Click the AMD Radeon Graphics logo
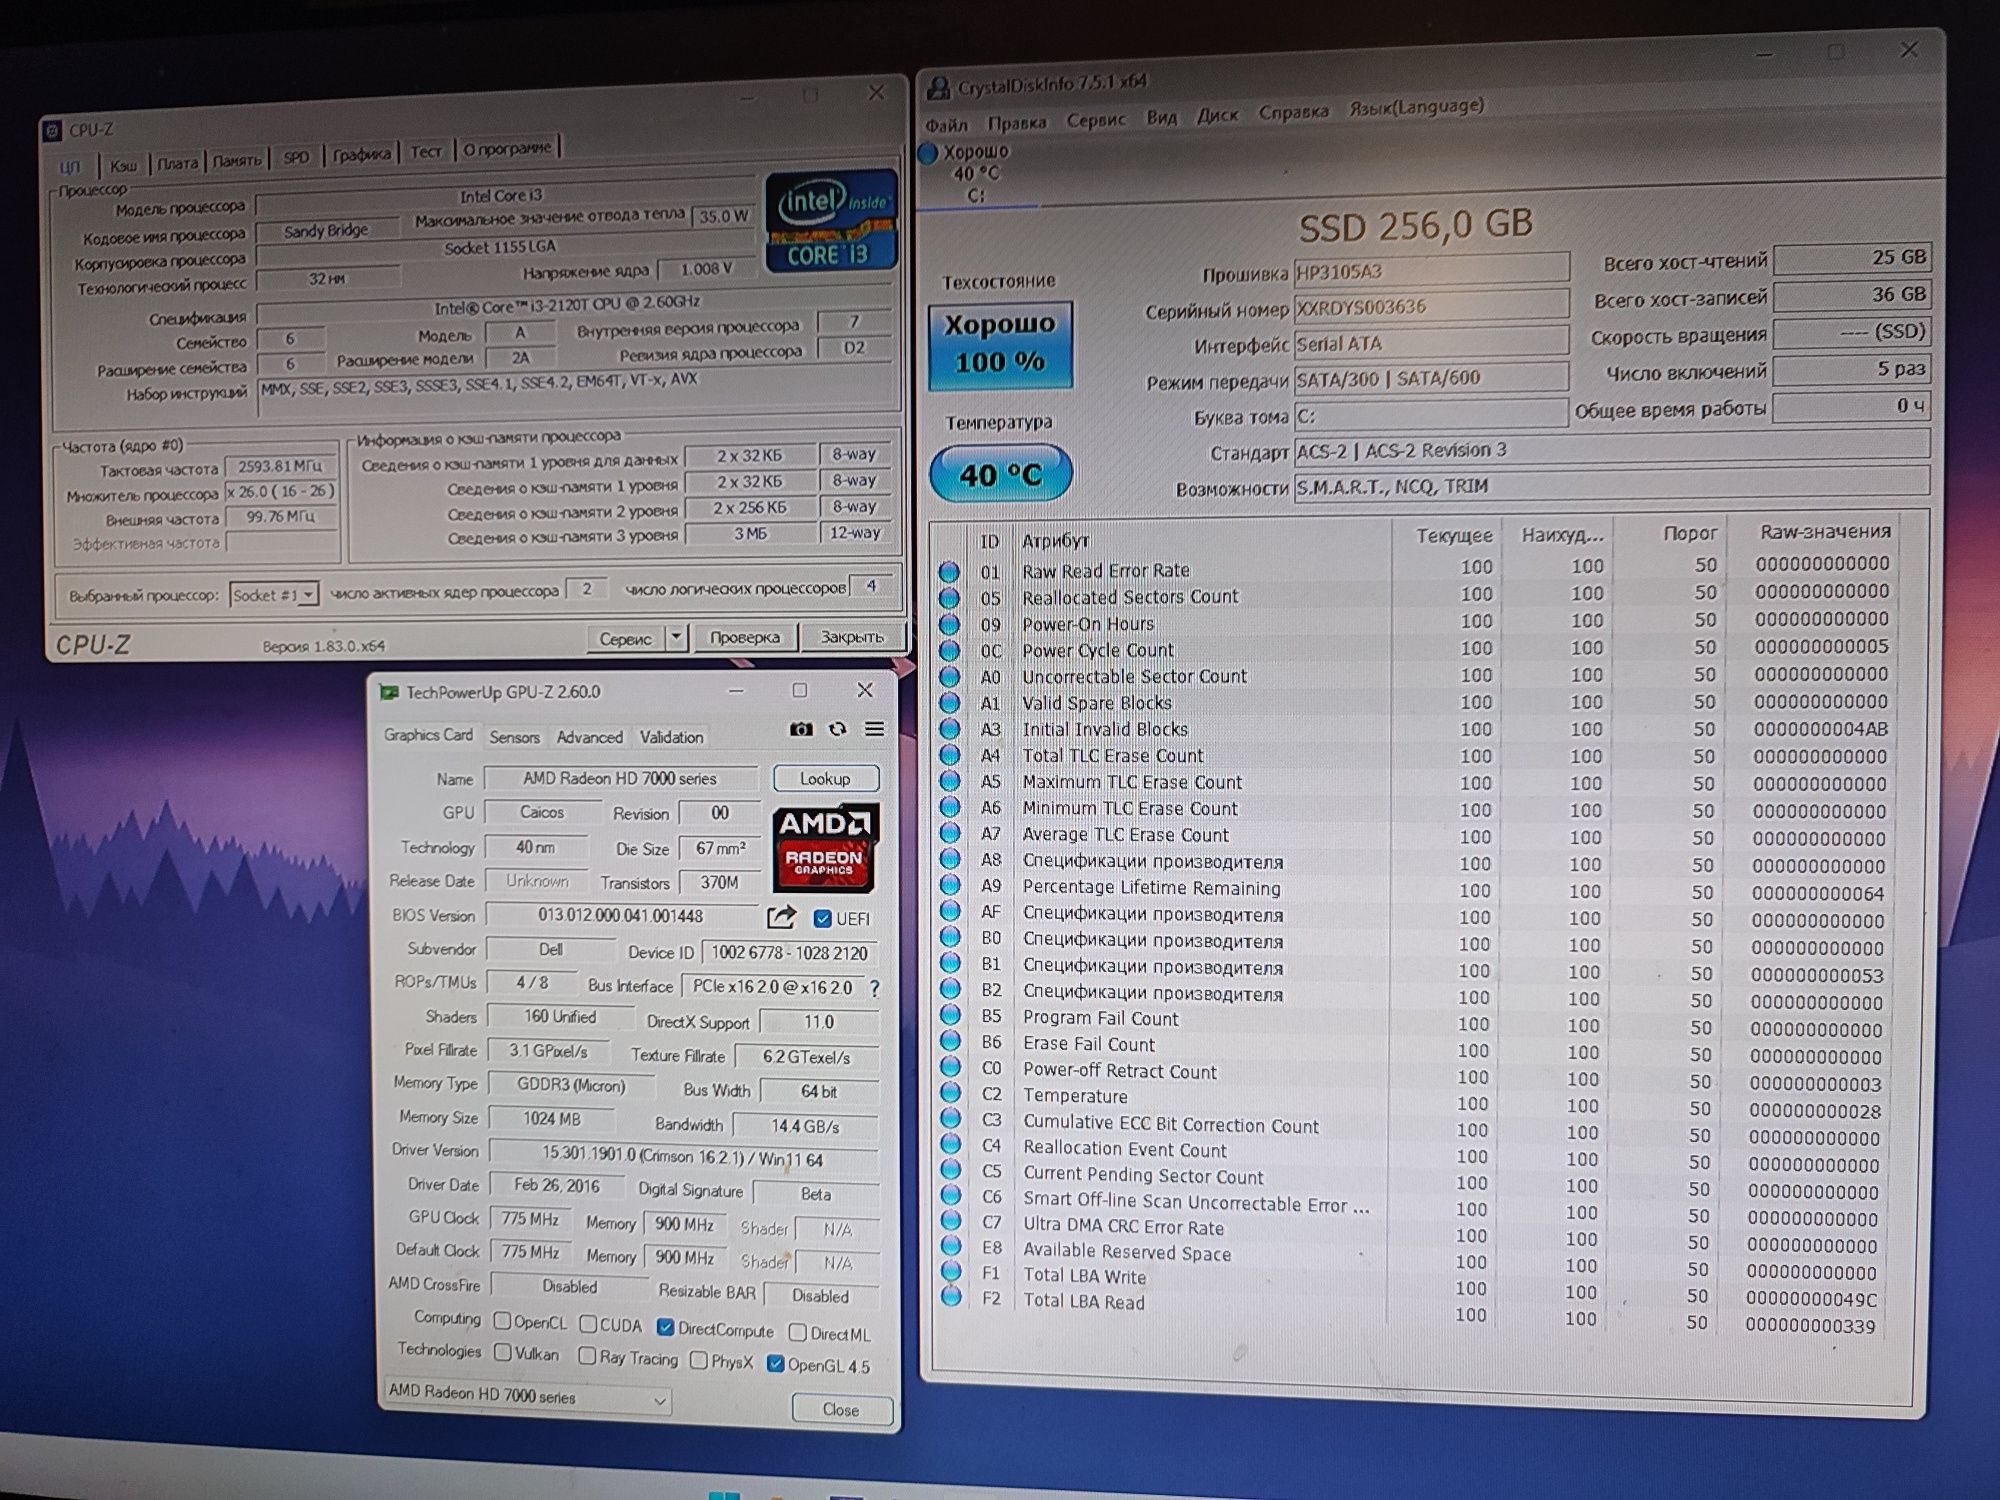 pyautogui.click(x=826, y=847)
